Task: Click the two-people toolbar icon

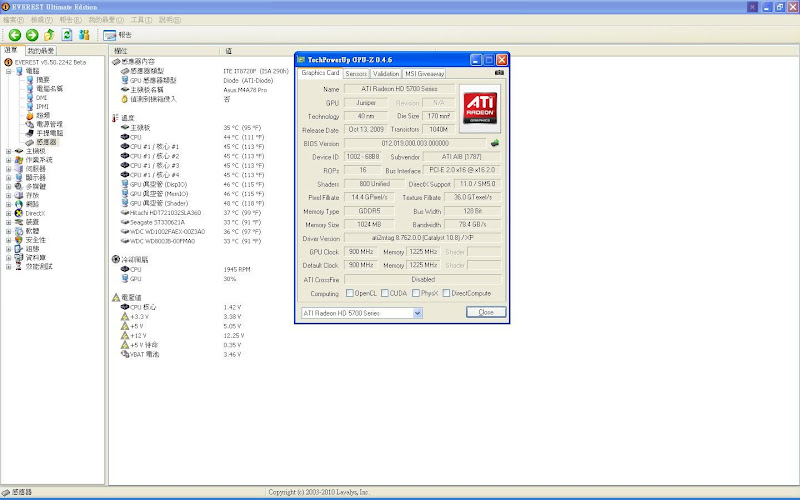Action: (x=84, y=35)
